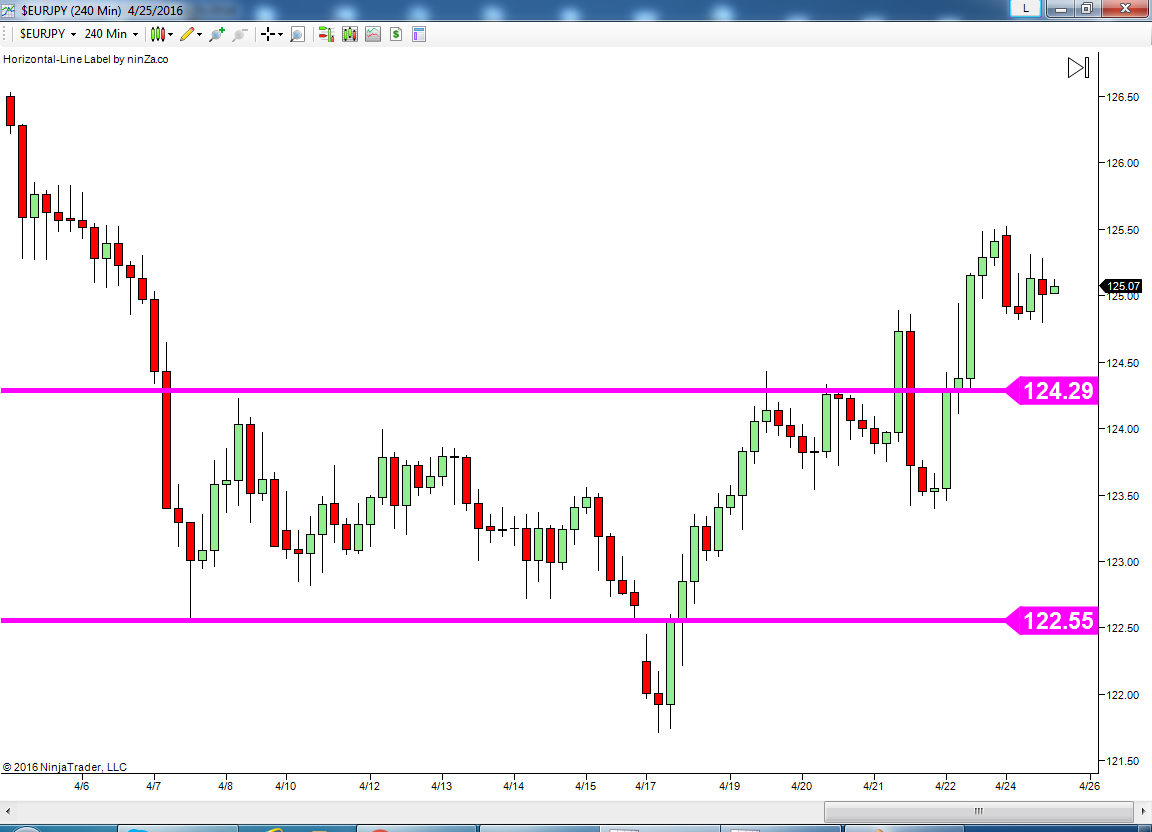Click the 126.50 price axis label

1123,97
